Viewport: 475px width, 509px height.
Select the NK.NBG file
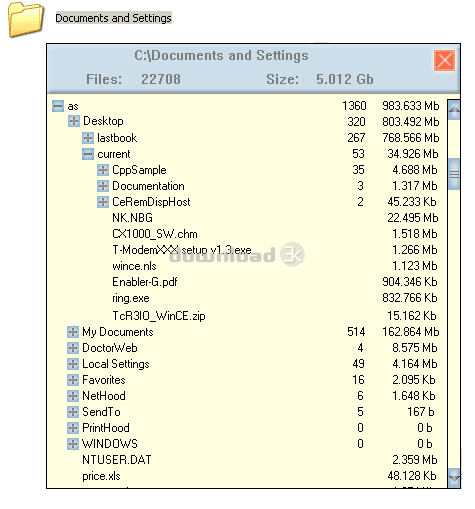[132, 218]
